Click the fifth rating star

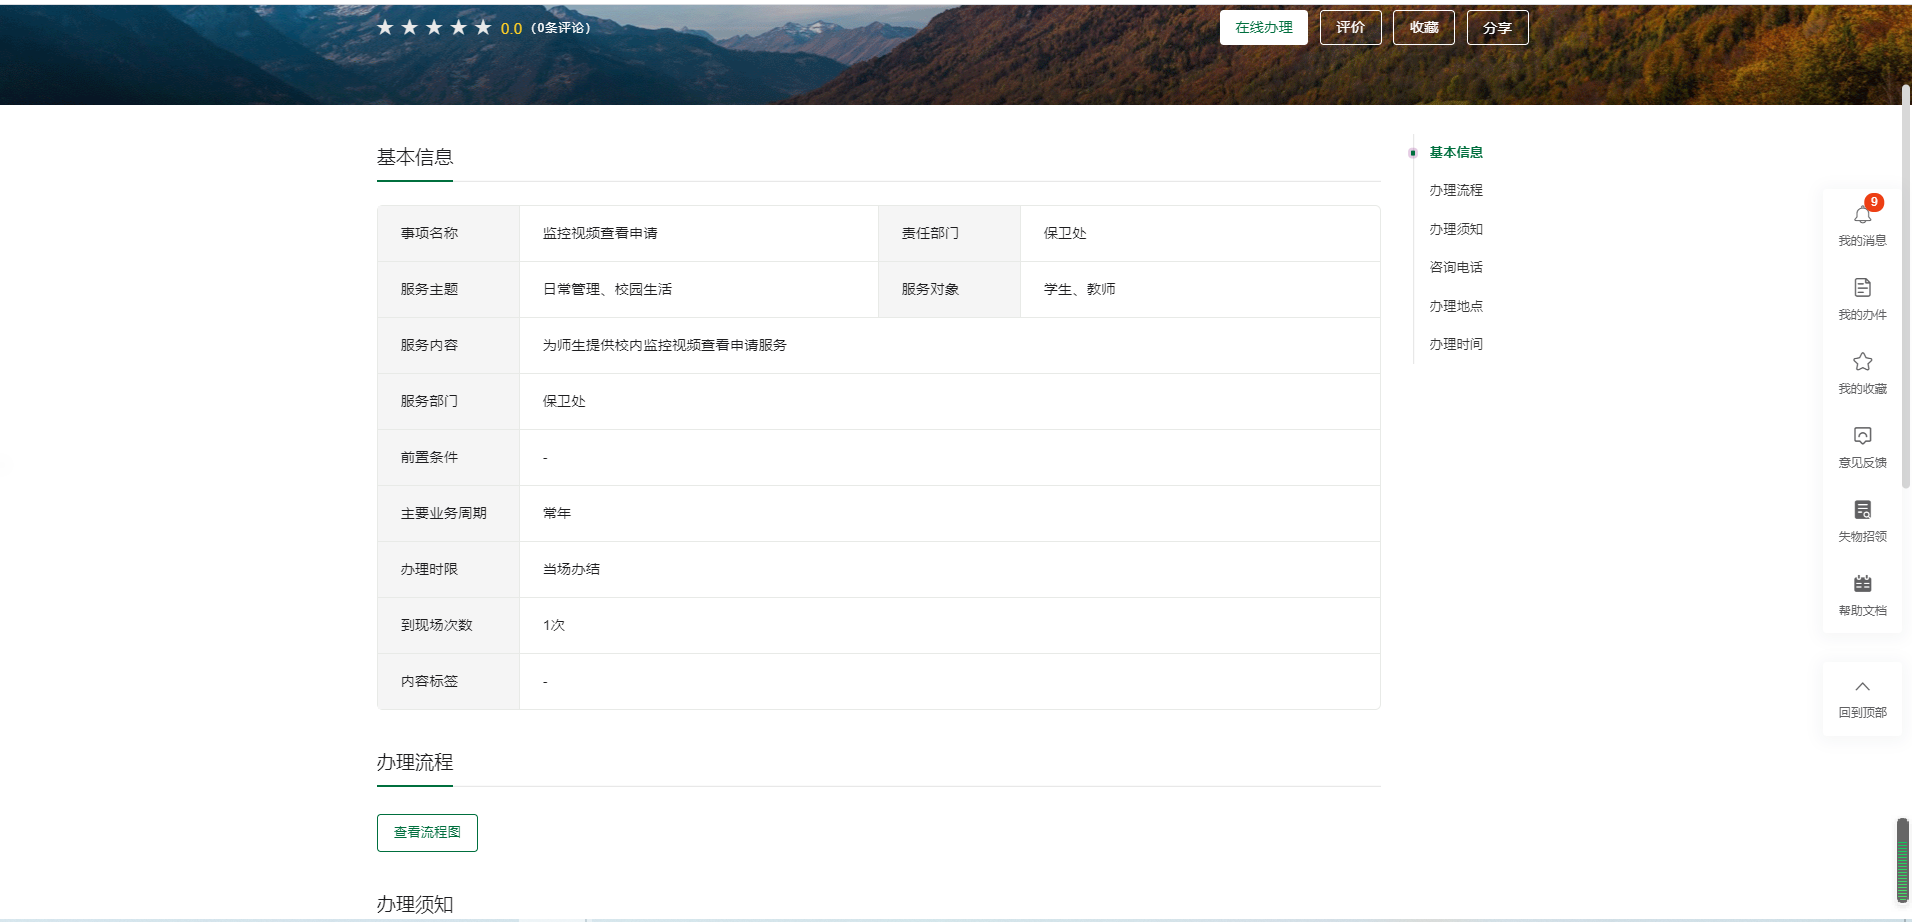pos(483,28)
